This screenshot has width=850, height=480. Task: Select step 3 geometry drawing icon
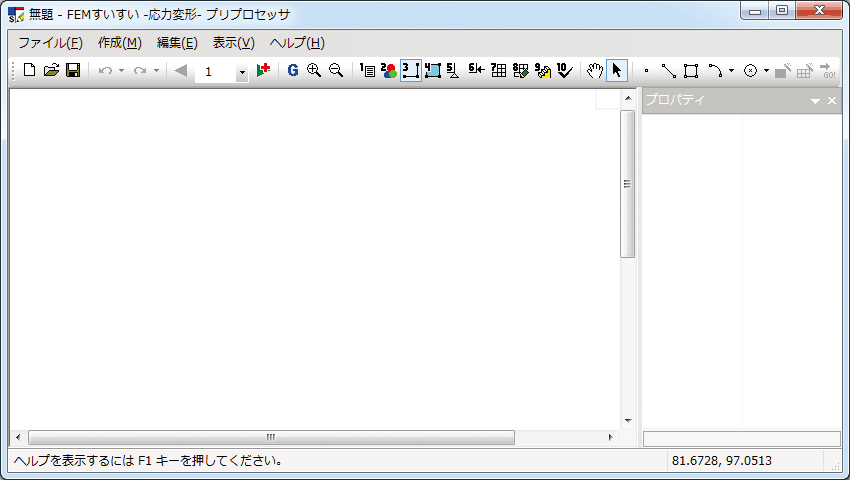[411, 71]
